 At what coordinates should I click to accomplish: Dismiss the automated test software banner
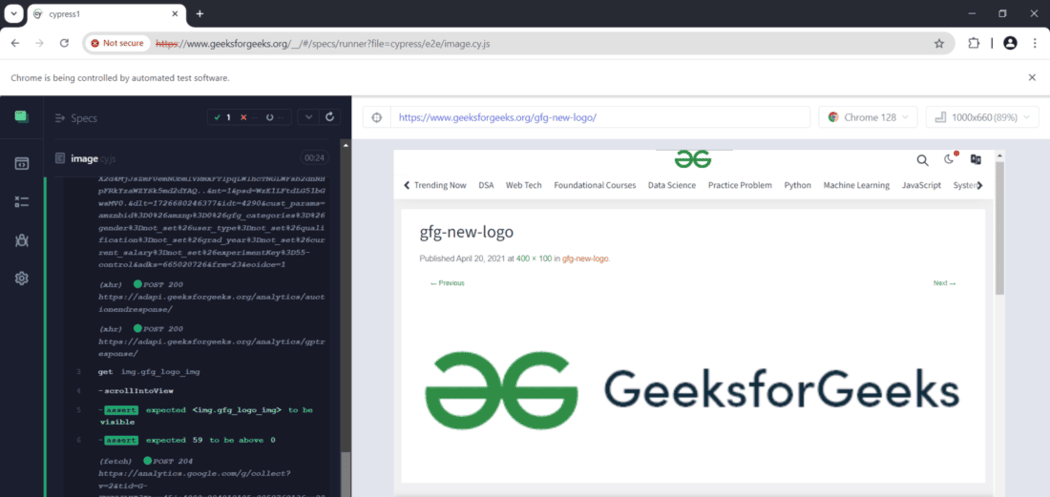coord(1032,78)
